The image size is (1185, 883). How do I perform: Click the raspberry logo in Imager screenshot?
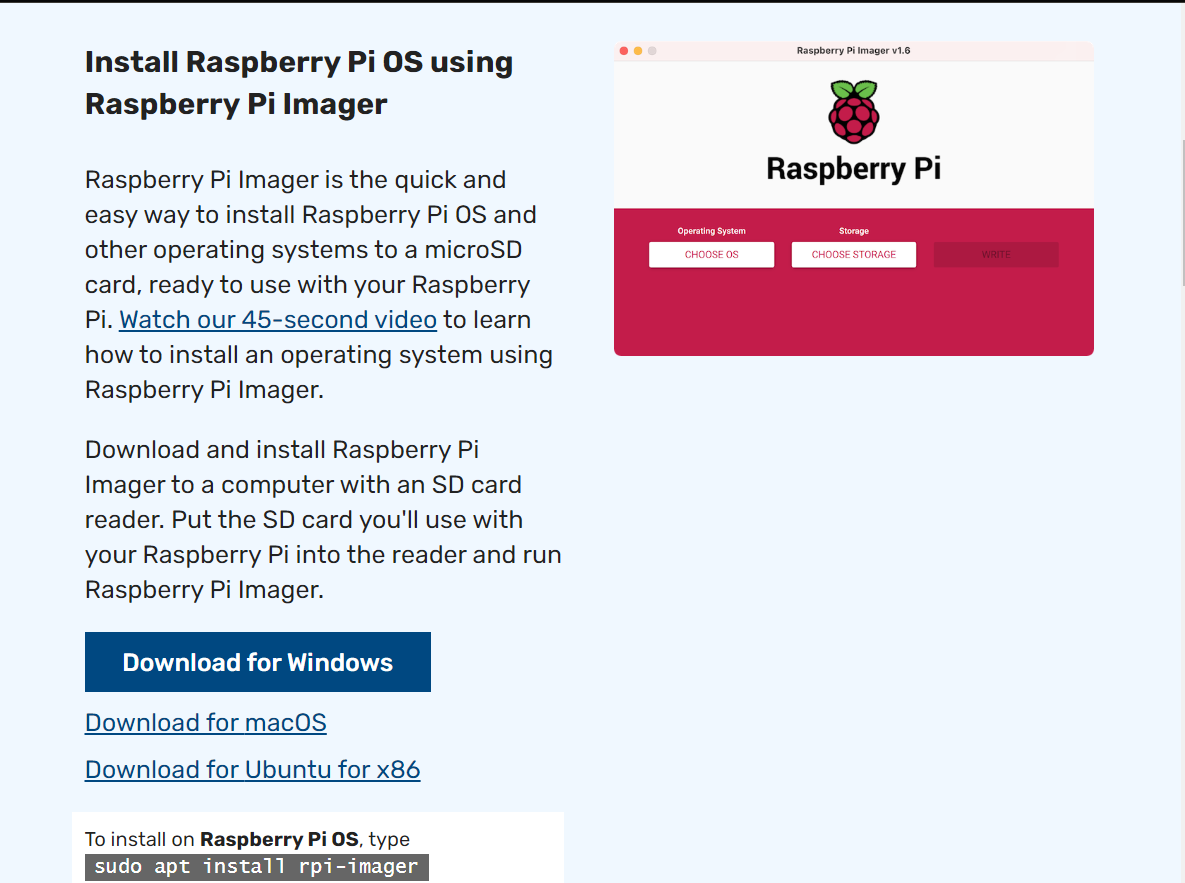(x=853, y=112)
